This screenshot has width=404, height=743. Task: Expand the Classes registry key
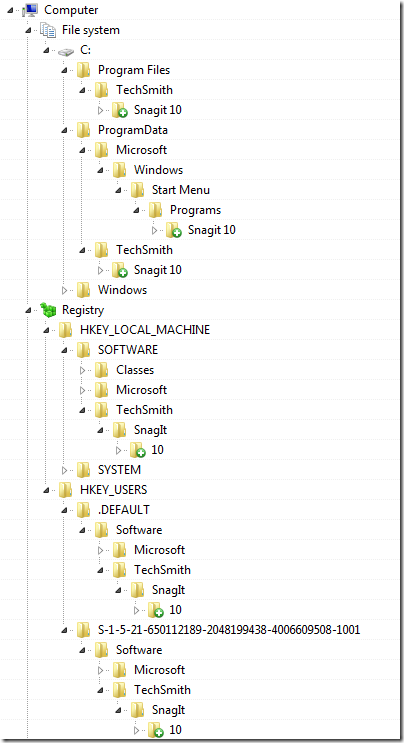83,370
